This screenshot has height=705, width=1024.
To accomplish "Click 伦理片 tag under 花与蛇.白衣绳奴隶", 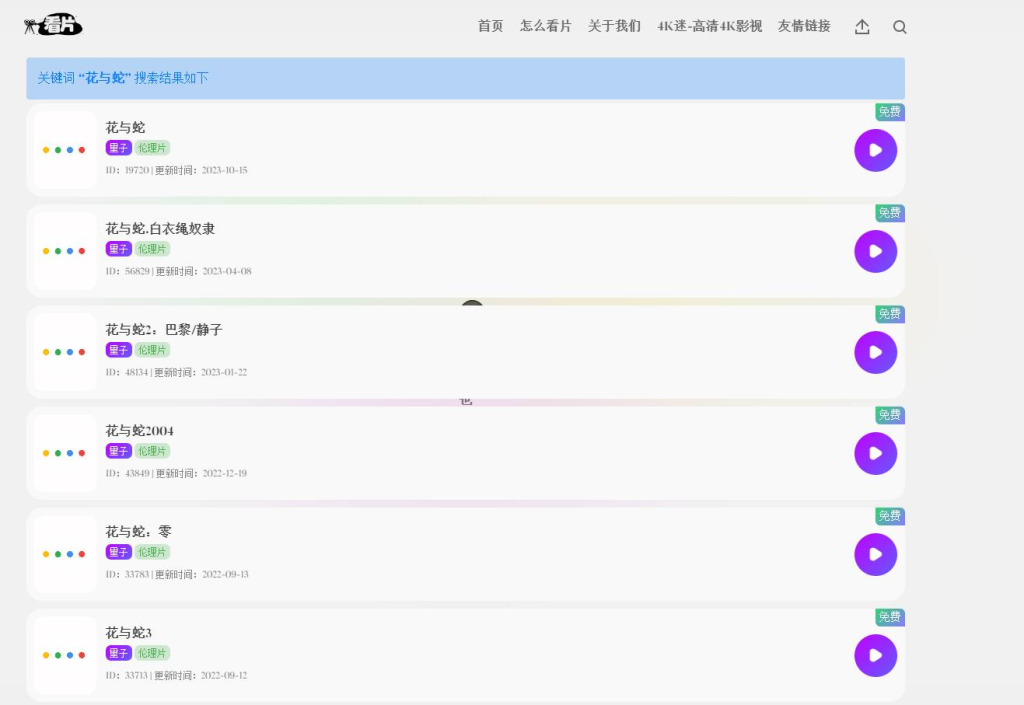I will [152, 249].
